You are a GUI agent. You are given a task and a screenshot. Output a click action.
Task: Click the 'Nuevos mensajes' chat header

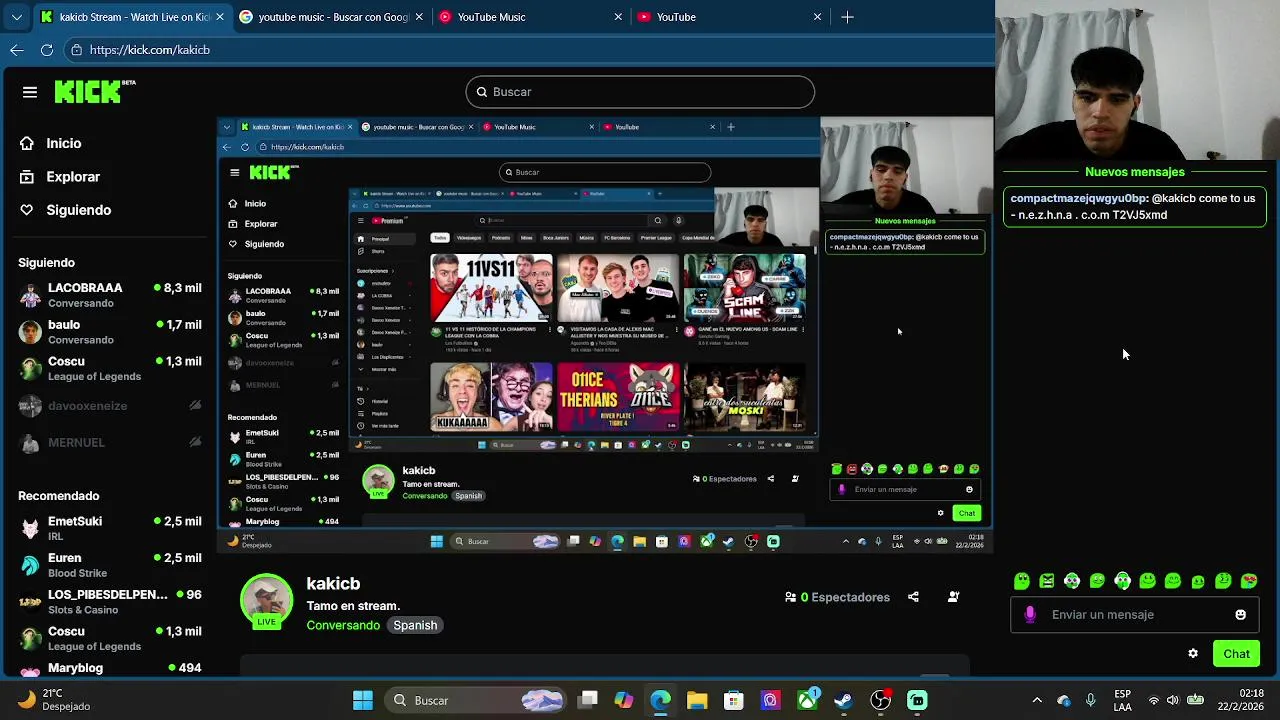click(1135, 172)
